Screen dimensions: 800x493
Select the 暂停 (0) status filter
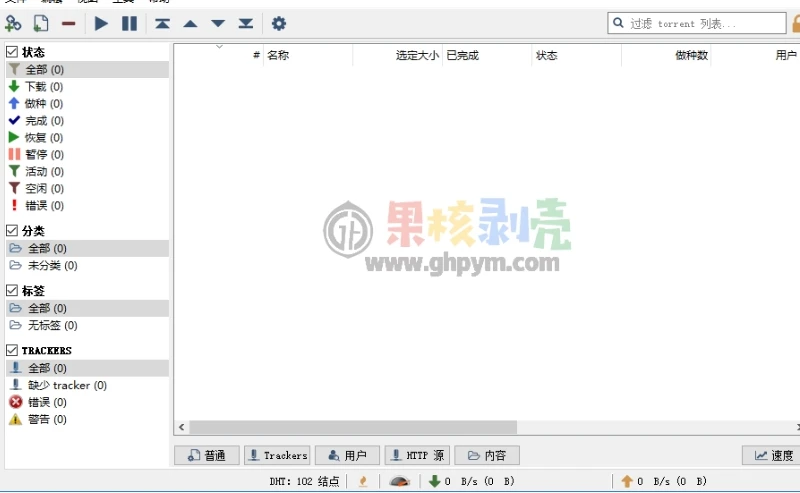87,154
